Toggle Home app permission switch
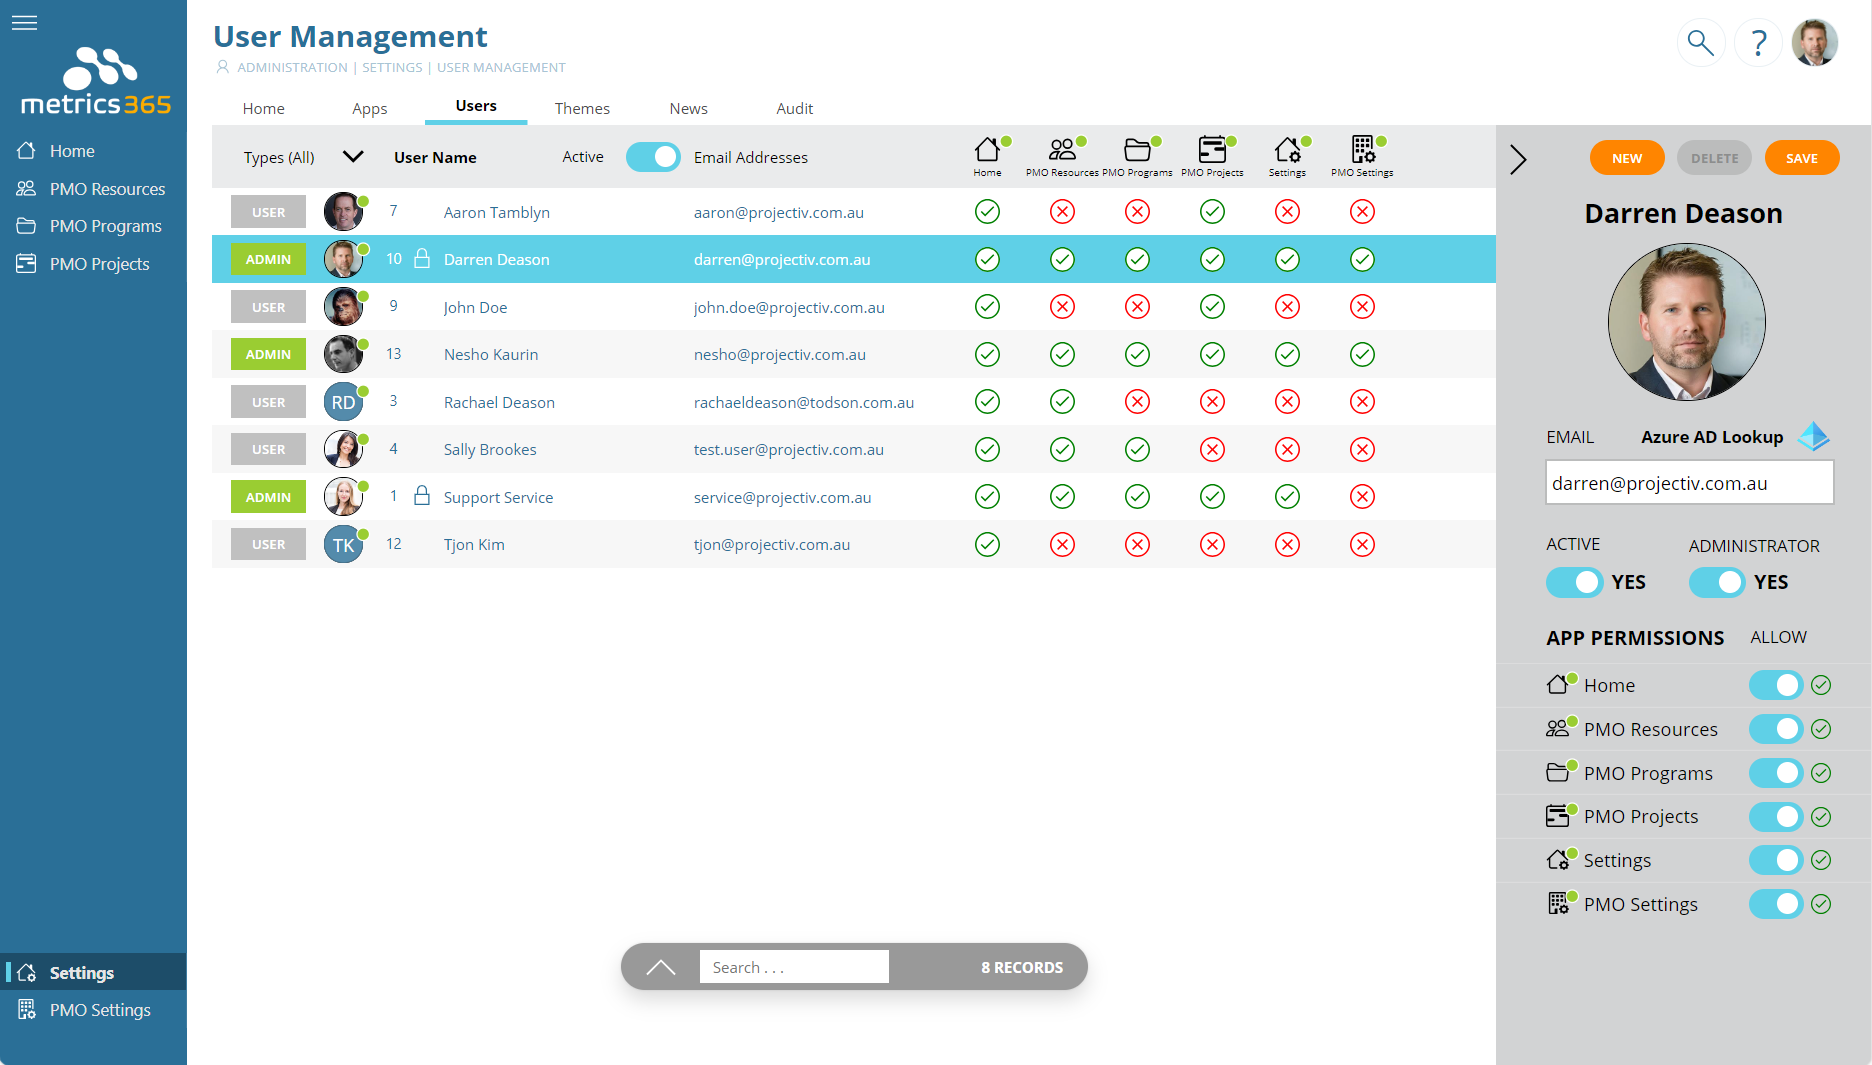1872x1065 pixels. [x=1776, y=685]
